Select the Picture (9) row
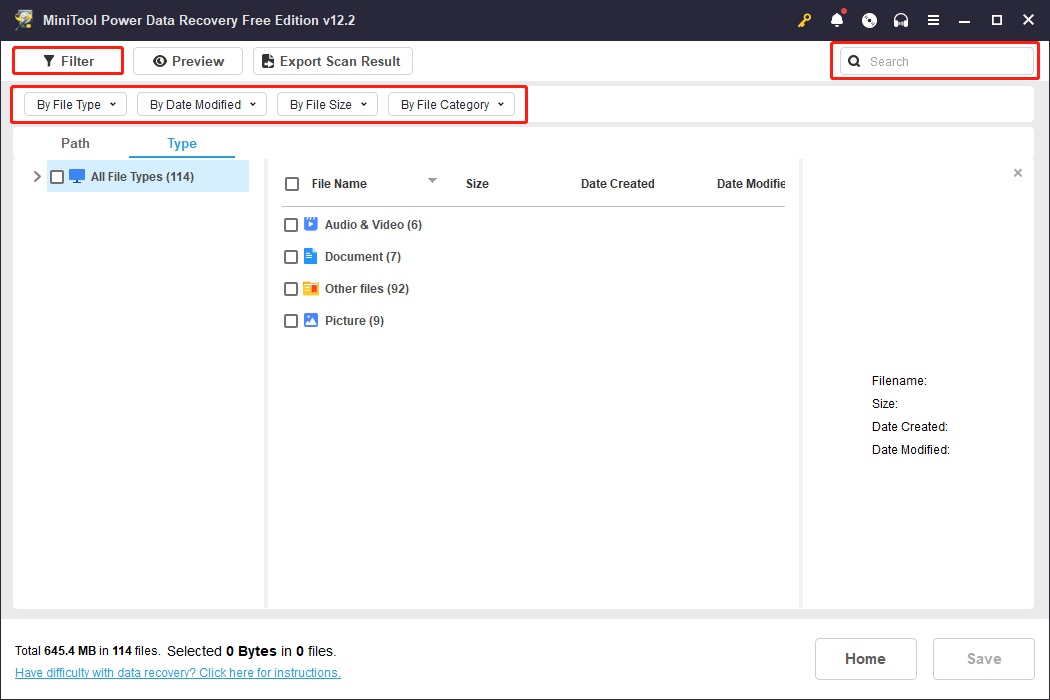1050x700 pixels. point(354,321)
